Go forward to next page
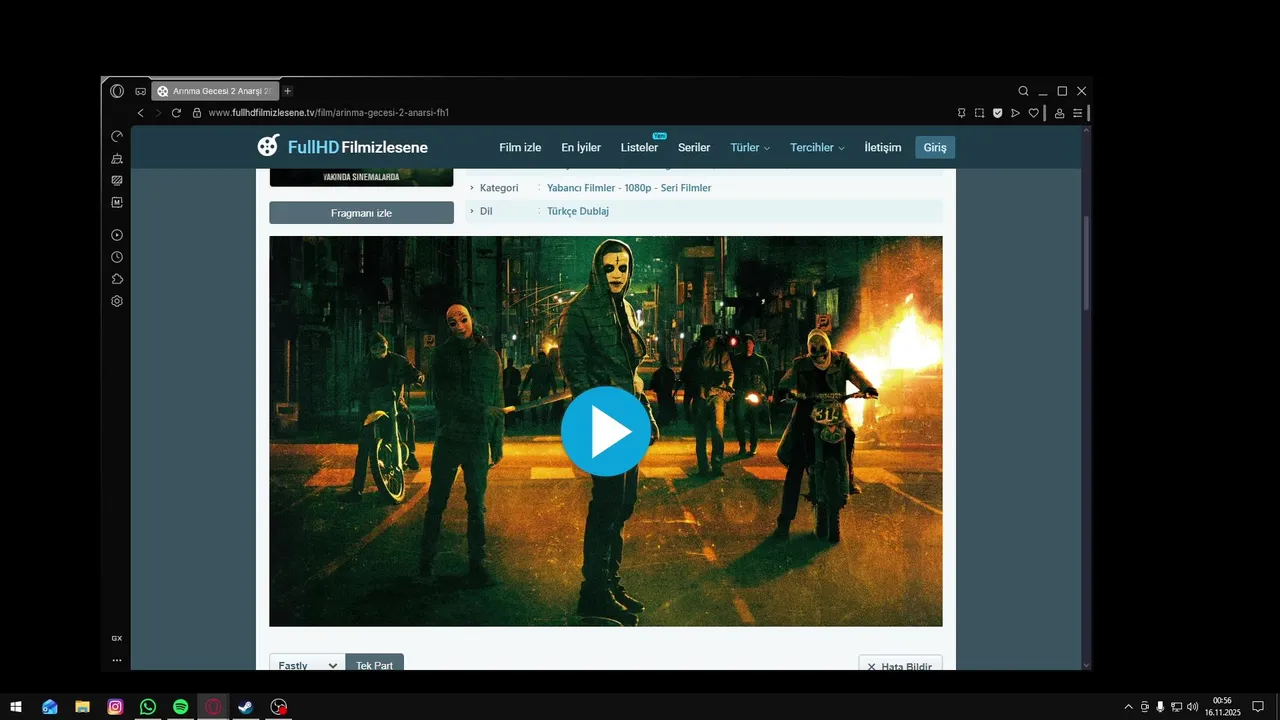The image size is (1280, 720). (x=158, y=113)
